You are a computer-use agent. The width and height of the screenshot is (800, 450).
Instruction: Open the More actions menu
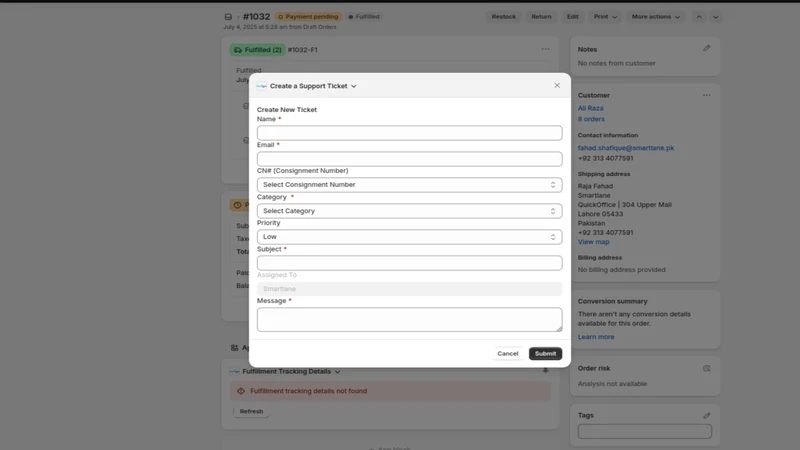point(656,17)
